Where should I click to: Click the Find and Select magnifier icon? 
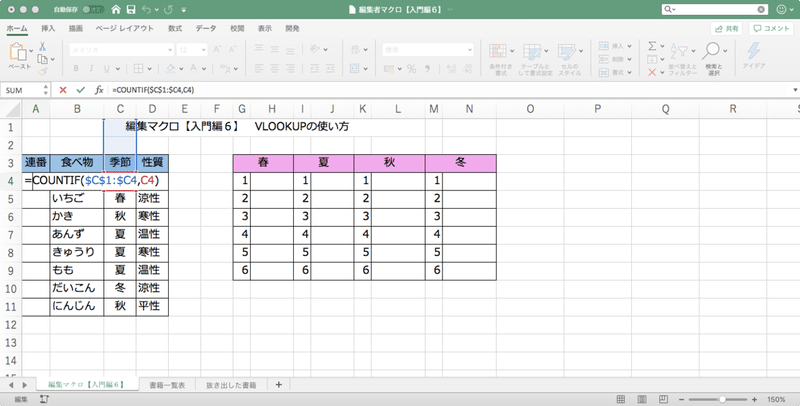point(711,51)
